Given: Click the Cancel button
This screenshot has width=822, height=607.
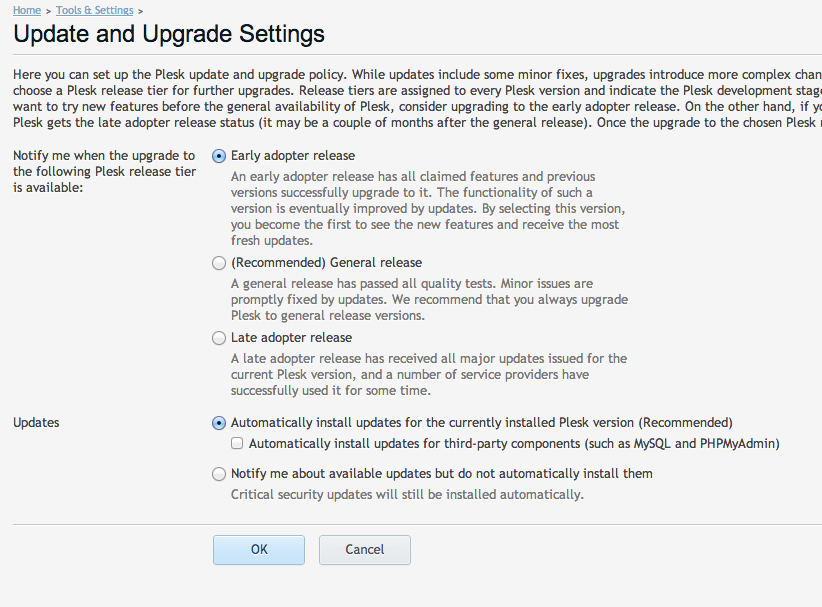Looking at the screenshot, I should coord(365,550).
